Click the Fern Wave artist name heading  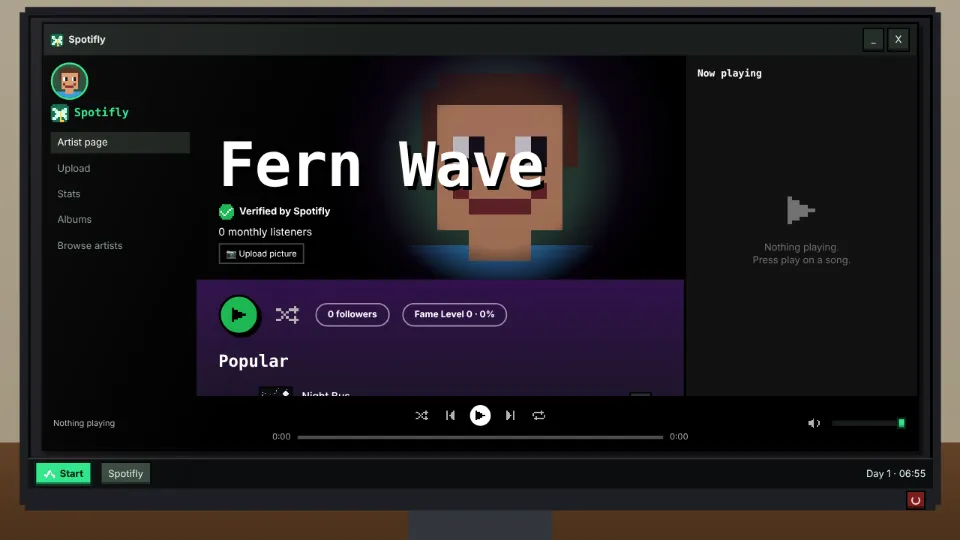click(x=383, y=164)
